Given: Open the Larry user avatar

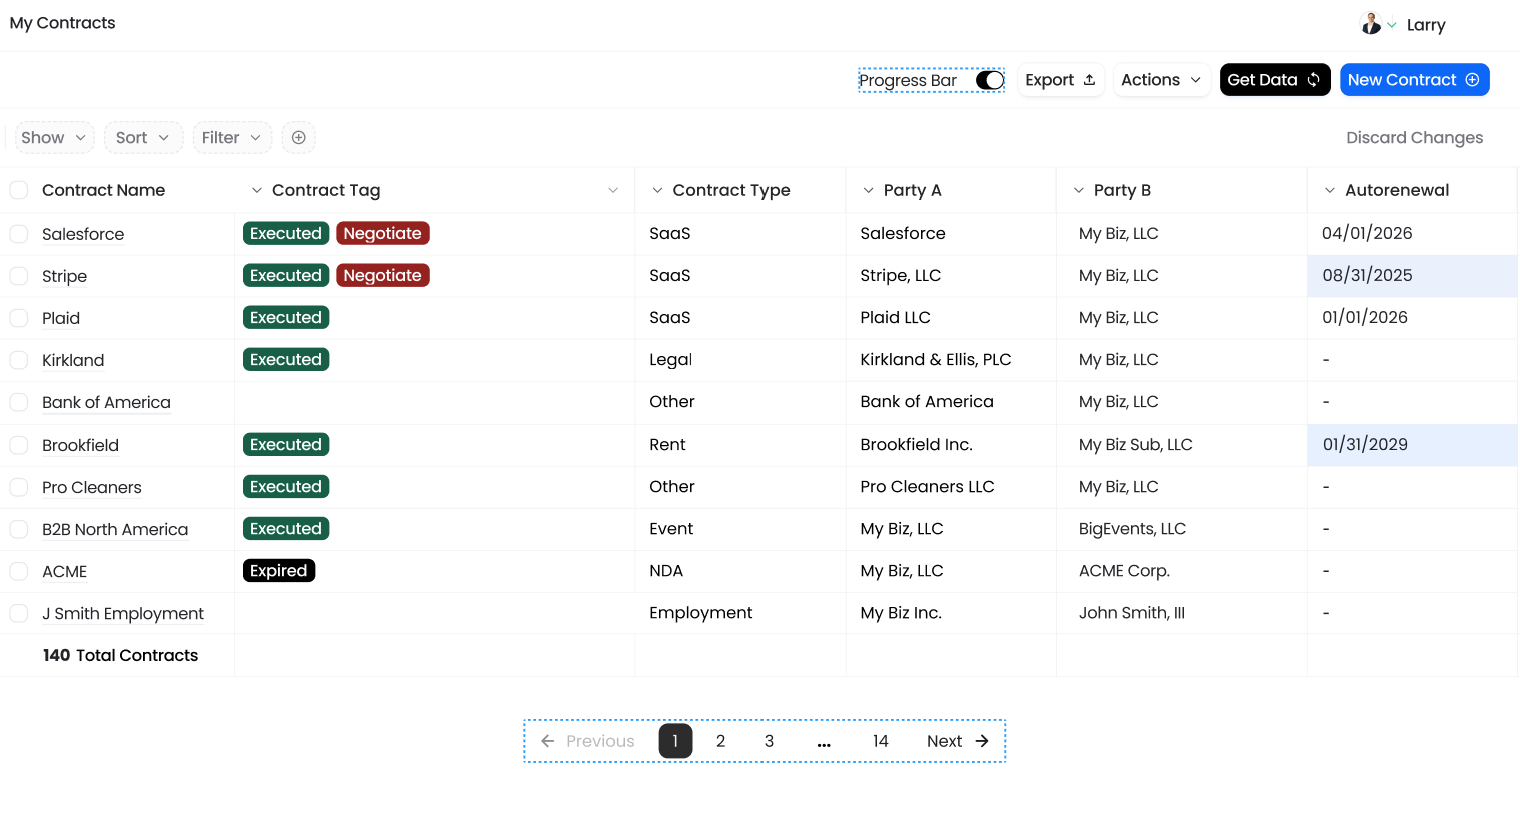Looking at the screenshot, I should 1371,24.
